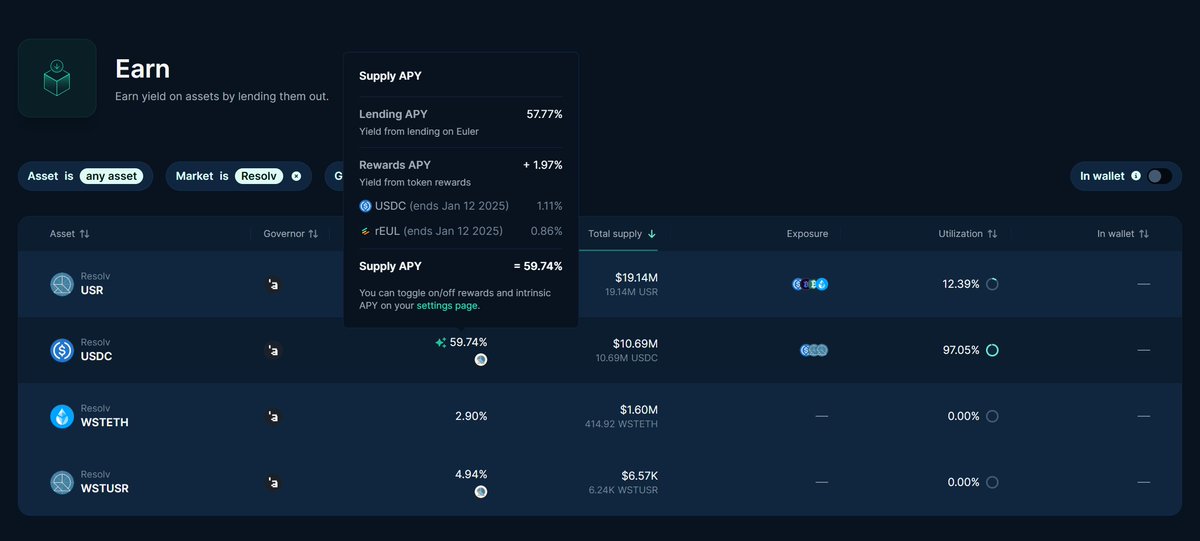Viewport: 1200px width, 541px height.
Task: Open the Market is Resolv filter
Action: click(x=238, y=176)
